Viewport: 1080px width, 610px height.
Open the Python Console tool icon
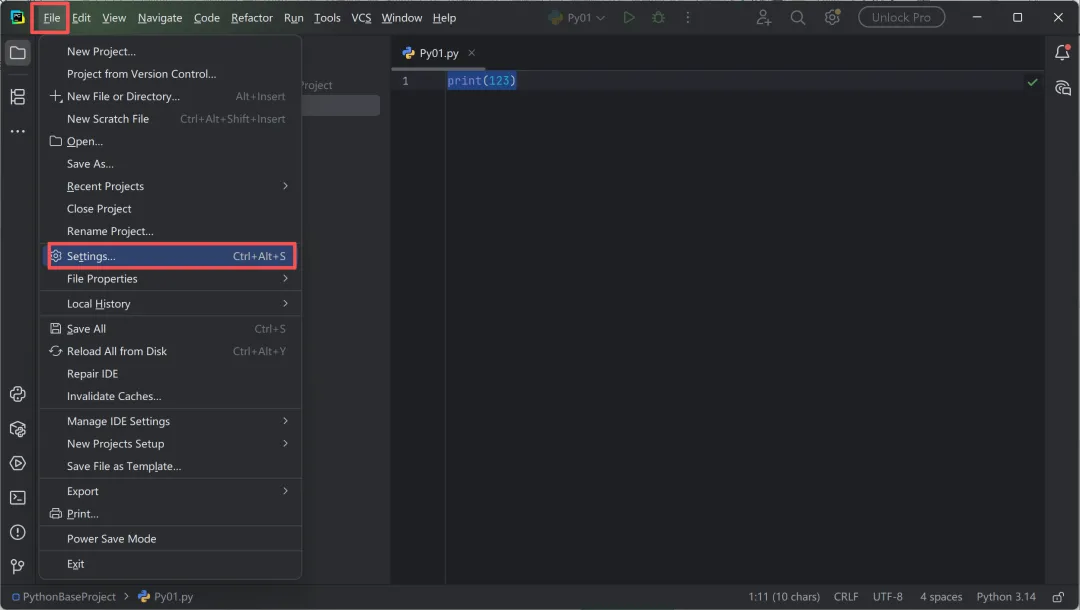pyautogui.click(x=18, y=394)
